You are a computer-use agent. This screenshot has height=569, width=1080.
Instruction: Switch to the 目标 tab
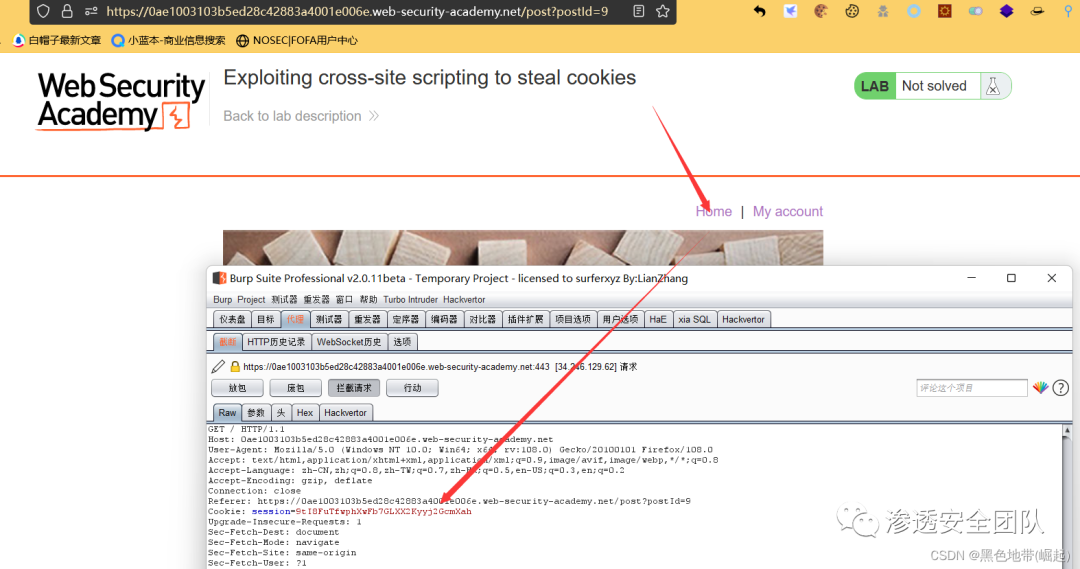point(266,320)
